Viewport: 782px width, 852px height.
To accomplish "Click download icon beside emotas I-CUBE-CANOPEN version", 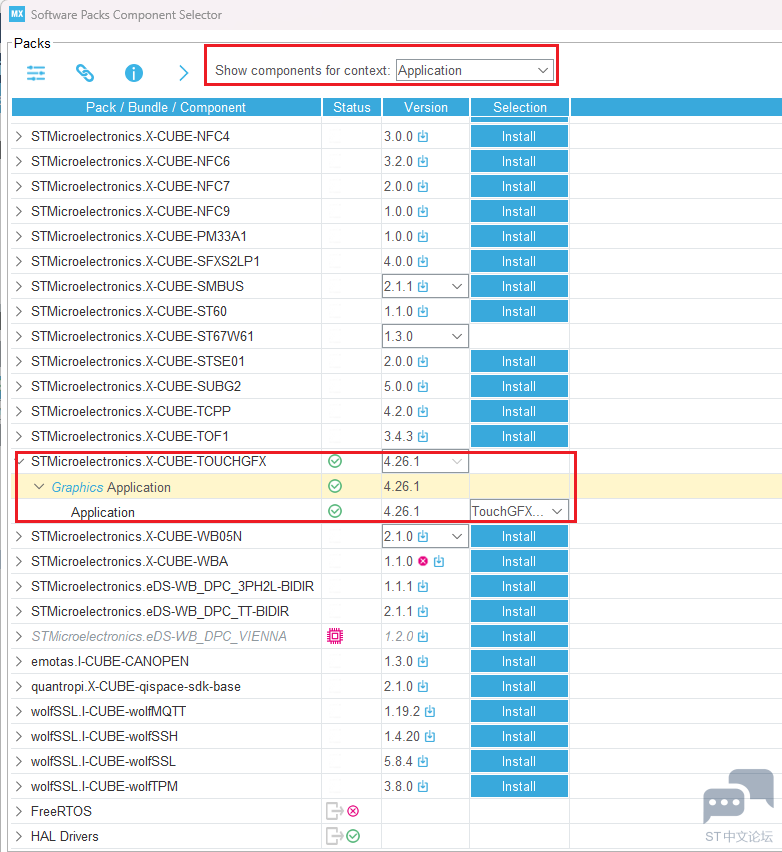I will click(x=423, y=661).
